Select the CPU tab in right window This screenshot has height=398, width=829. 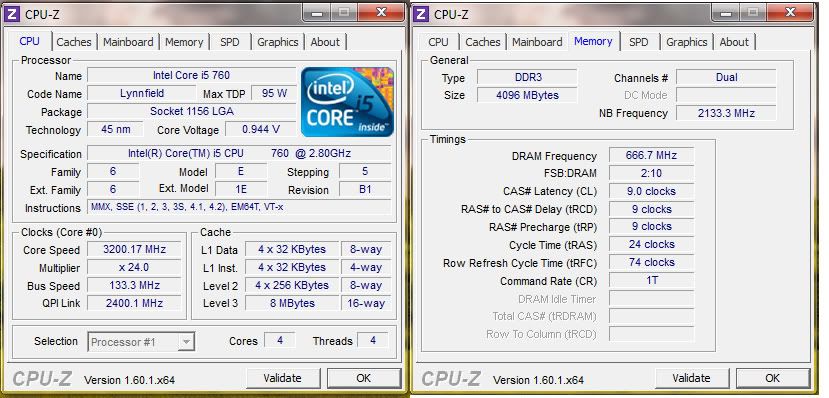pos(438,42)
